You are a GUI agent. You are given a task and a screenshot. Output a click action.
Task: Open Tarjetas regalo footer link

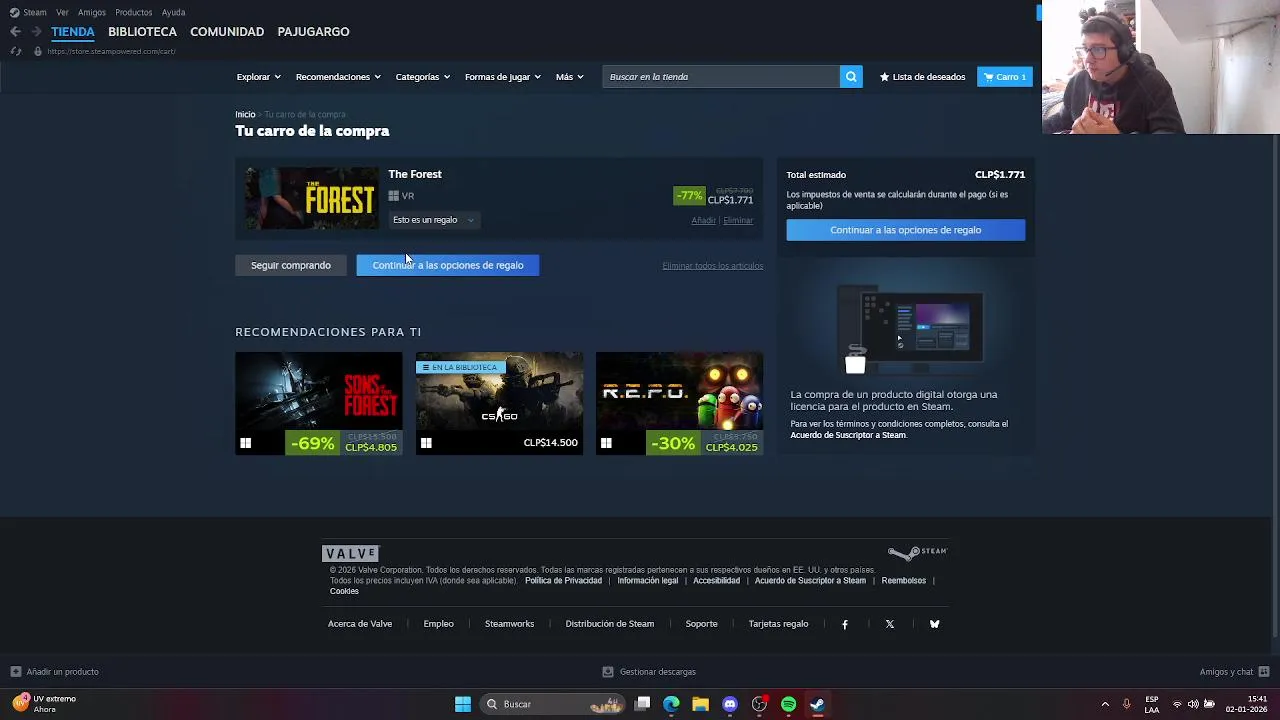(778, 624)
